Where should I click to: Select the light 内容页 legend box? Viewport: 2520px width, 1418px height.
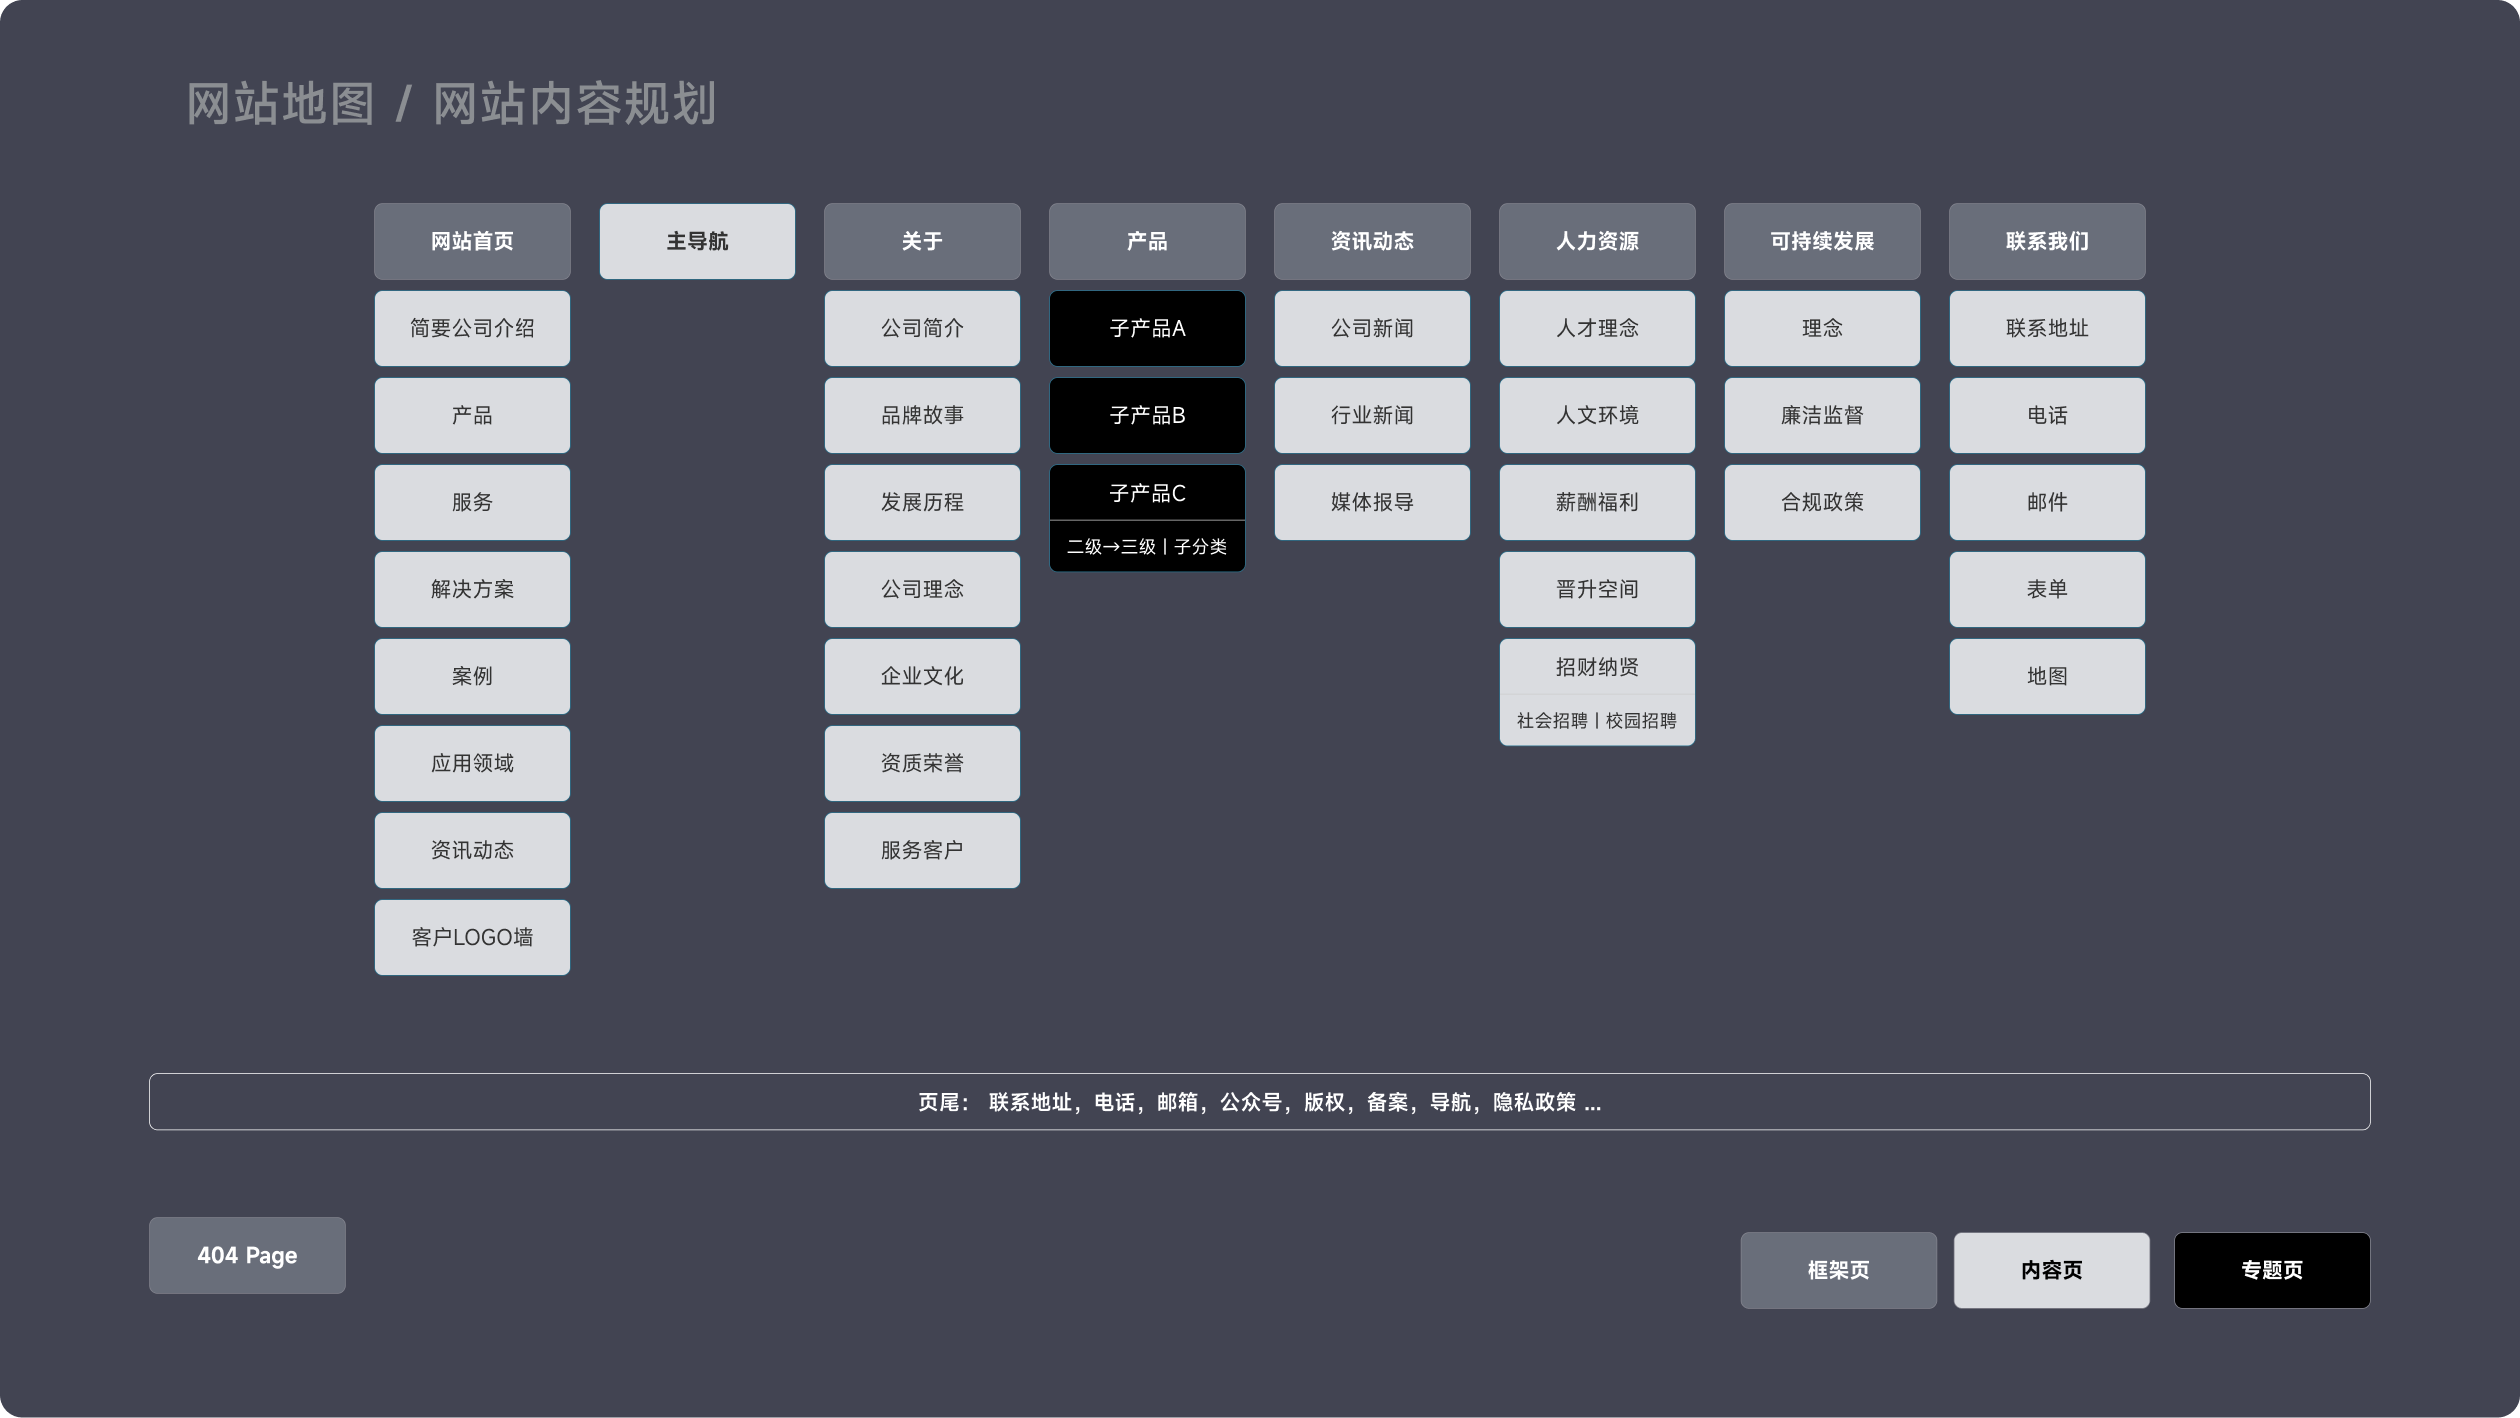[x=2051, y=1270]
